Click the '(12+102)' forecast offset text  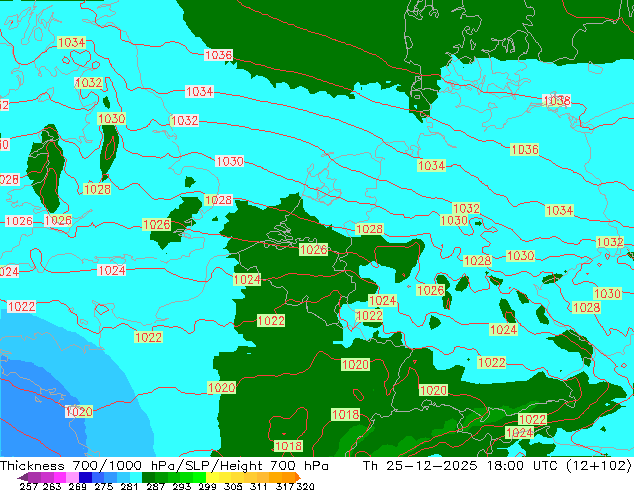click(598, 465)
